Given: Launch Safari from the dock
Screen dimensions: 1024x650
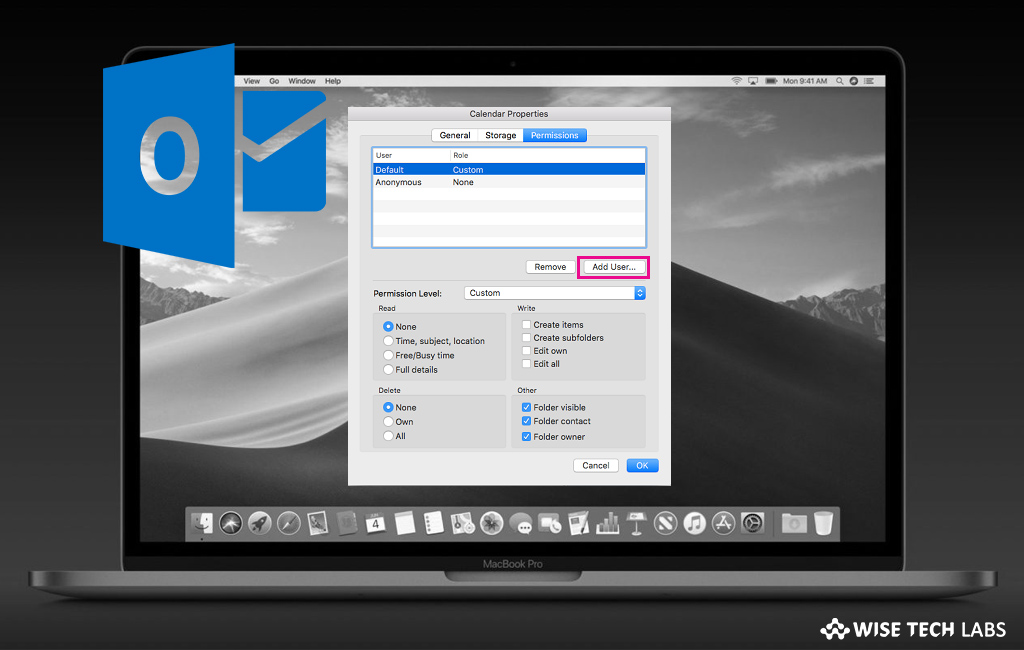Looking at the screenshot, I should 289,523.
